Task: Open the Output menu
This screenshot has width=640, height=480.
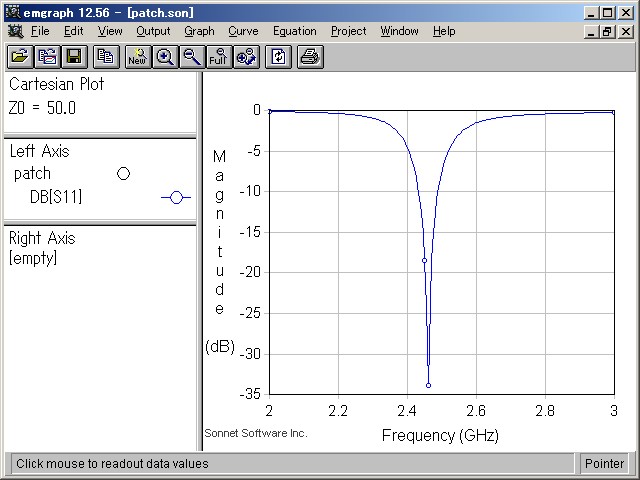Action: point(153,31)
